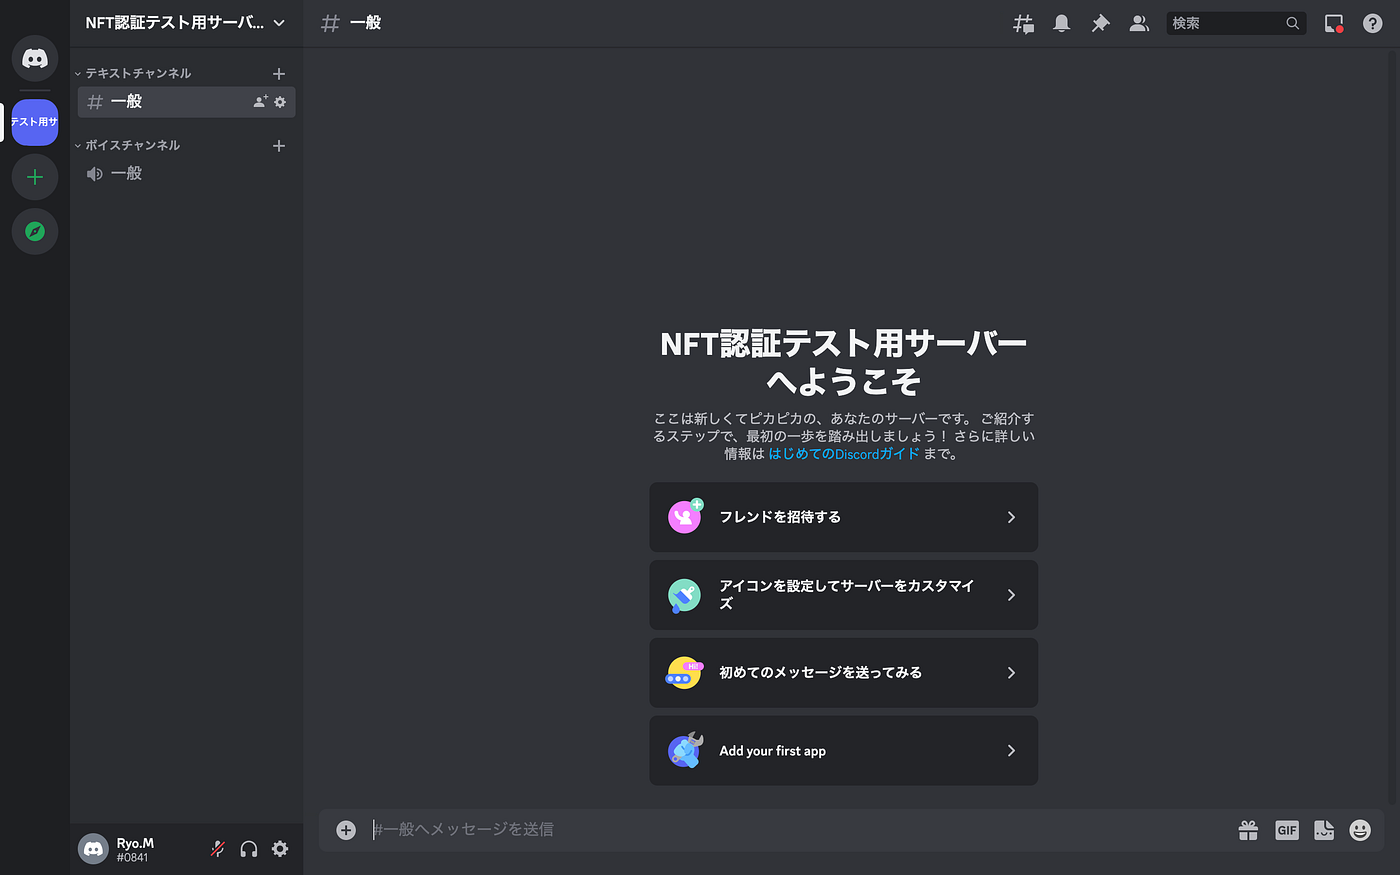
Task: Open pinned messages pin icon
Action: coord(1100,23)
